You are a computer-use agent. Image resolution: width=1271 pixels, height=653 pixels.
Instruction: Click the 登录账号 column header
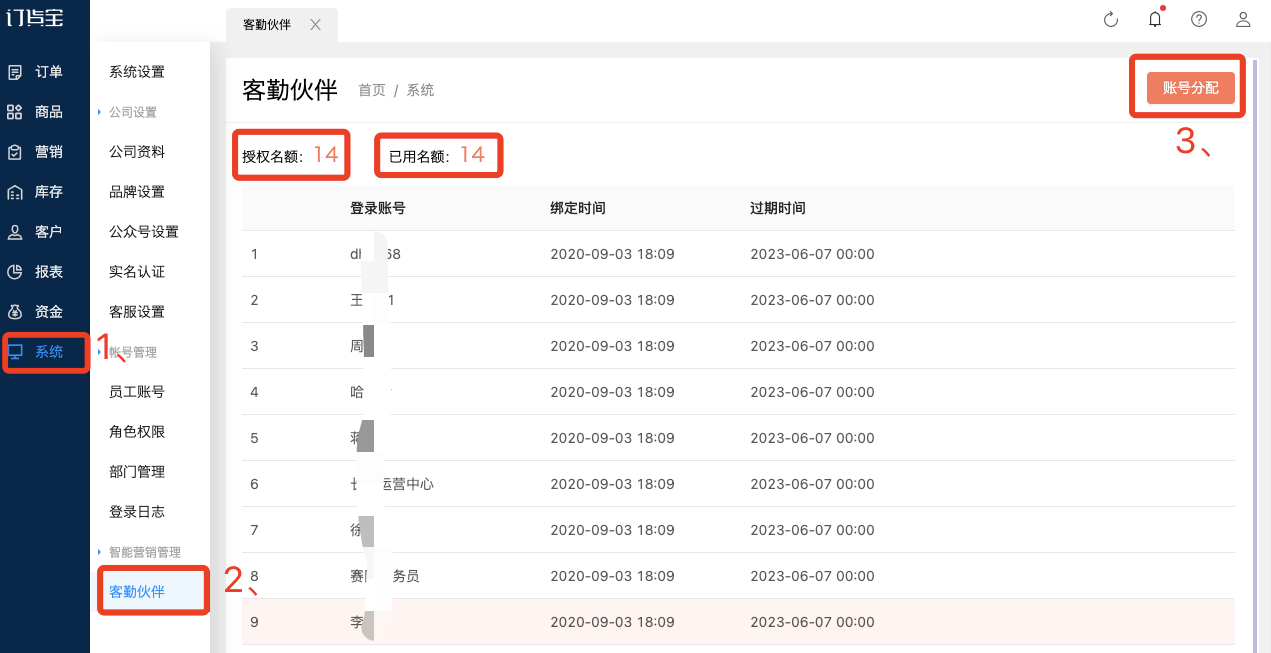(x=377, y=208)
